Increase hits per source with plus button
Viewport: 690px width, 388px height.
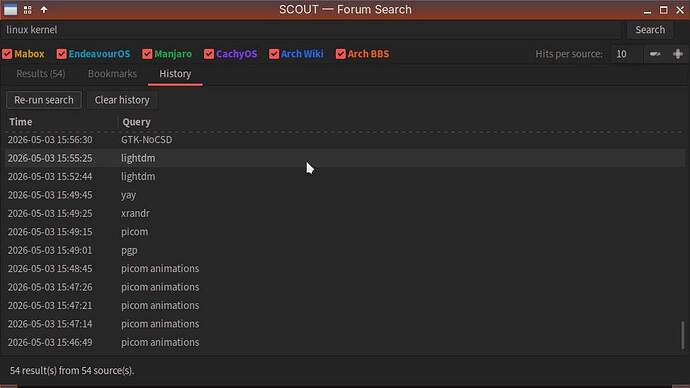[x=678, y=54]
